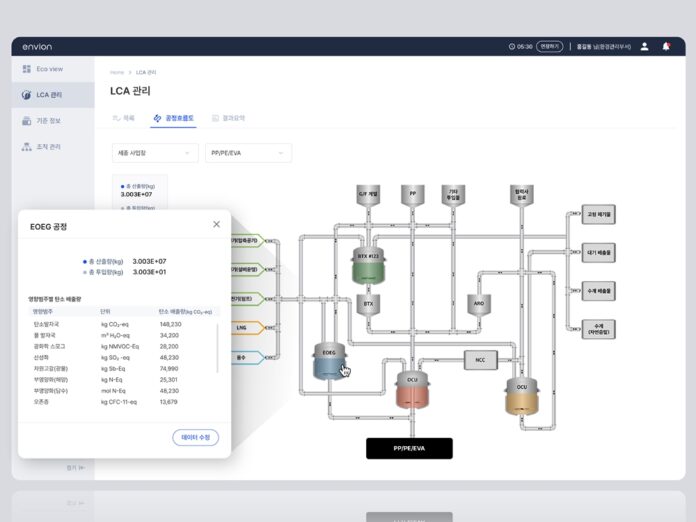
Task: Click the 연장하기 session extend button
Action: click(x=549, y=46)
